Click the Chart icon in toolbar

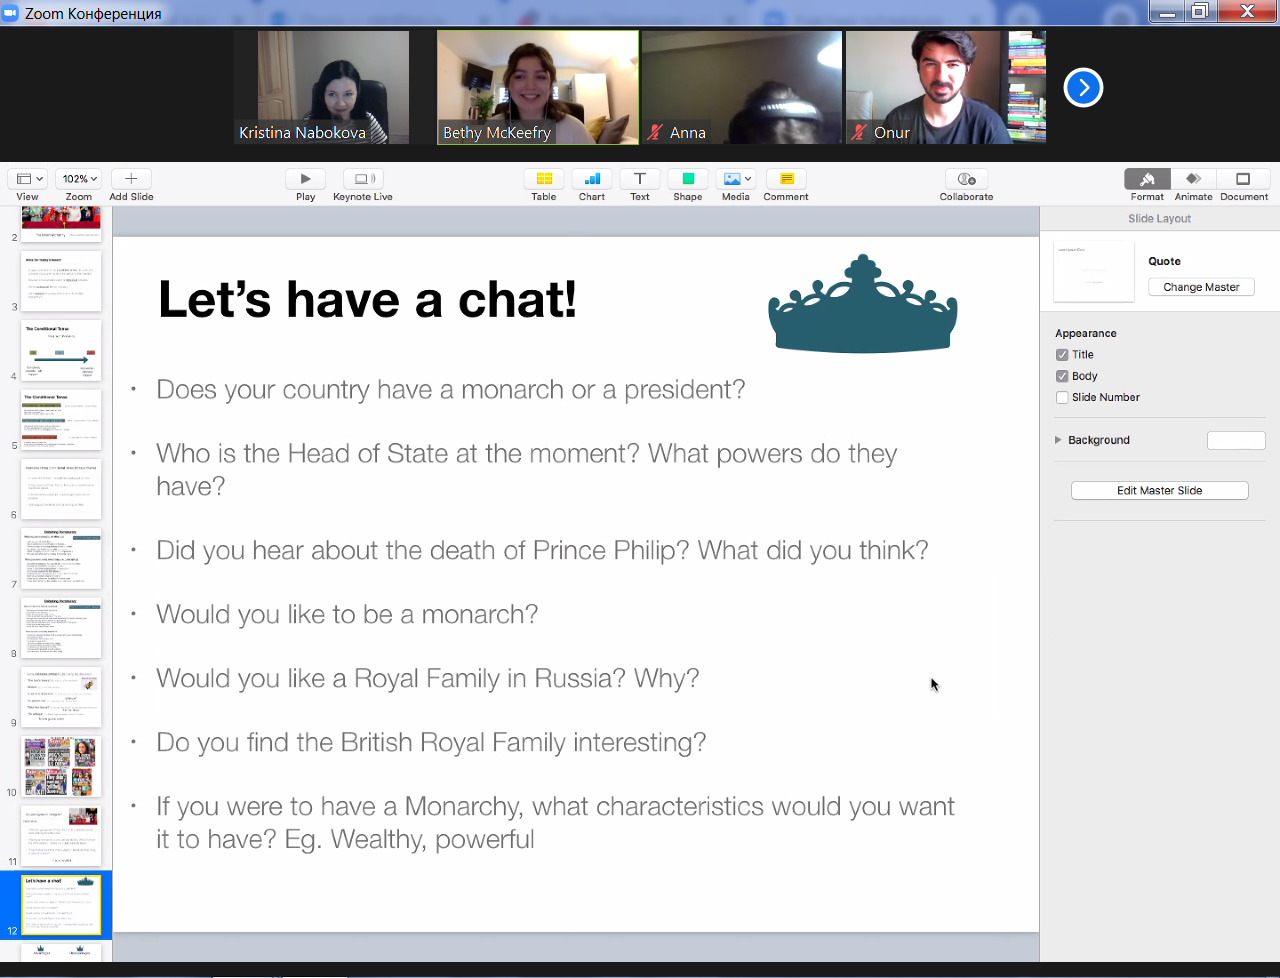pyautogui.click(x=592, y=179)
